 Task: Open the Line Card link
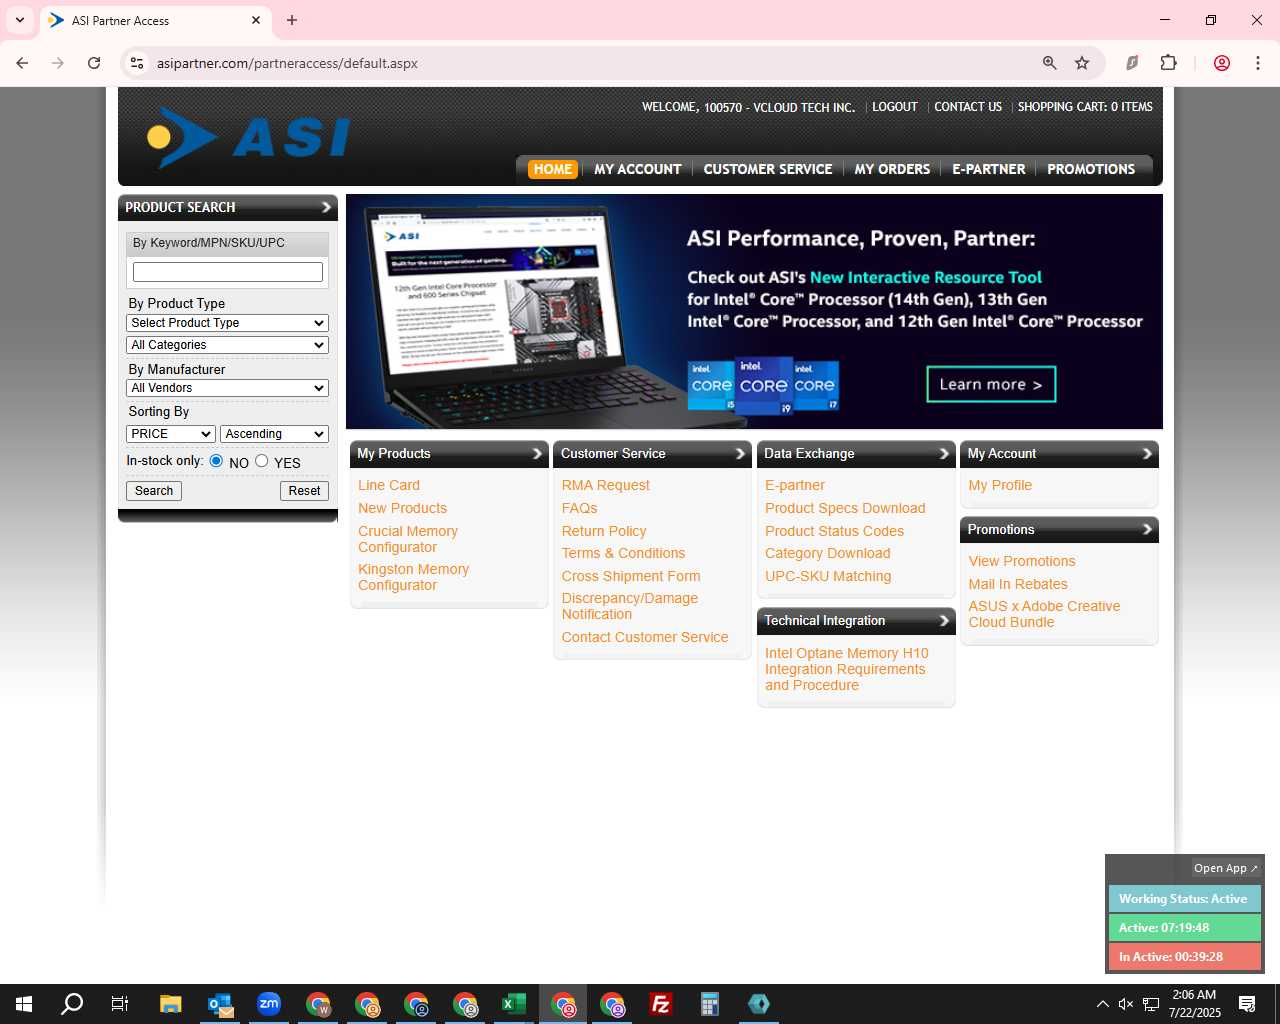(389, 485)
